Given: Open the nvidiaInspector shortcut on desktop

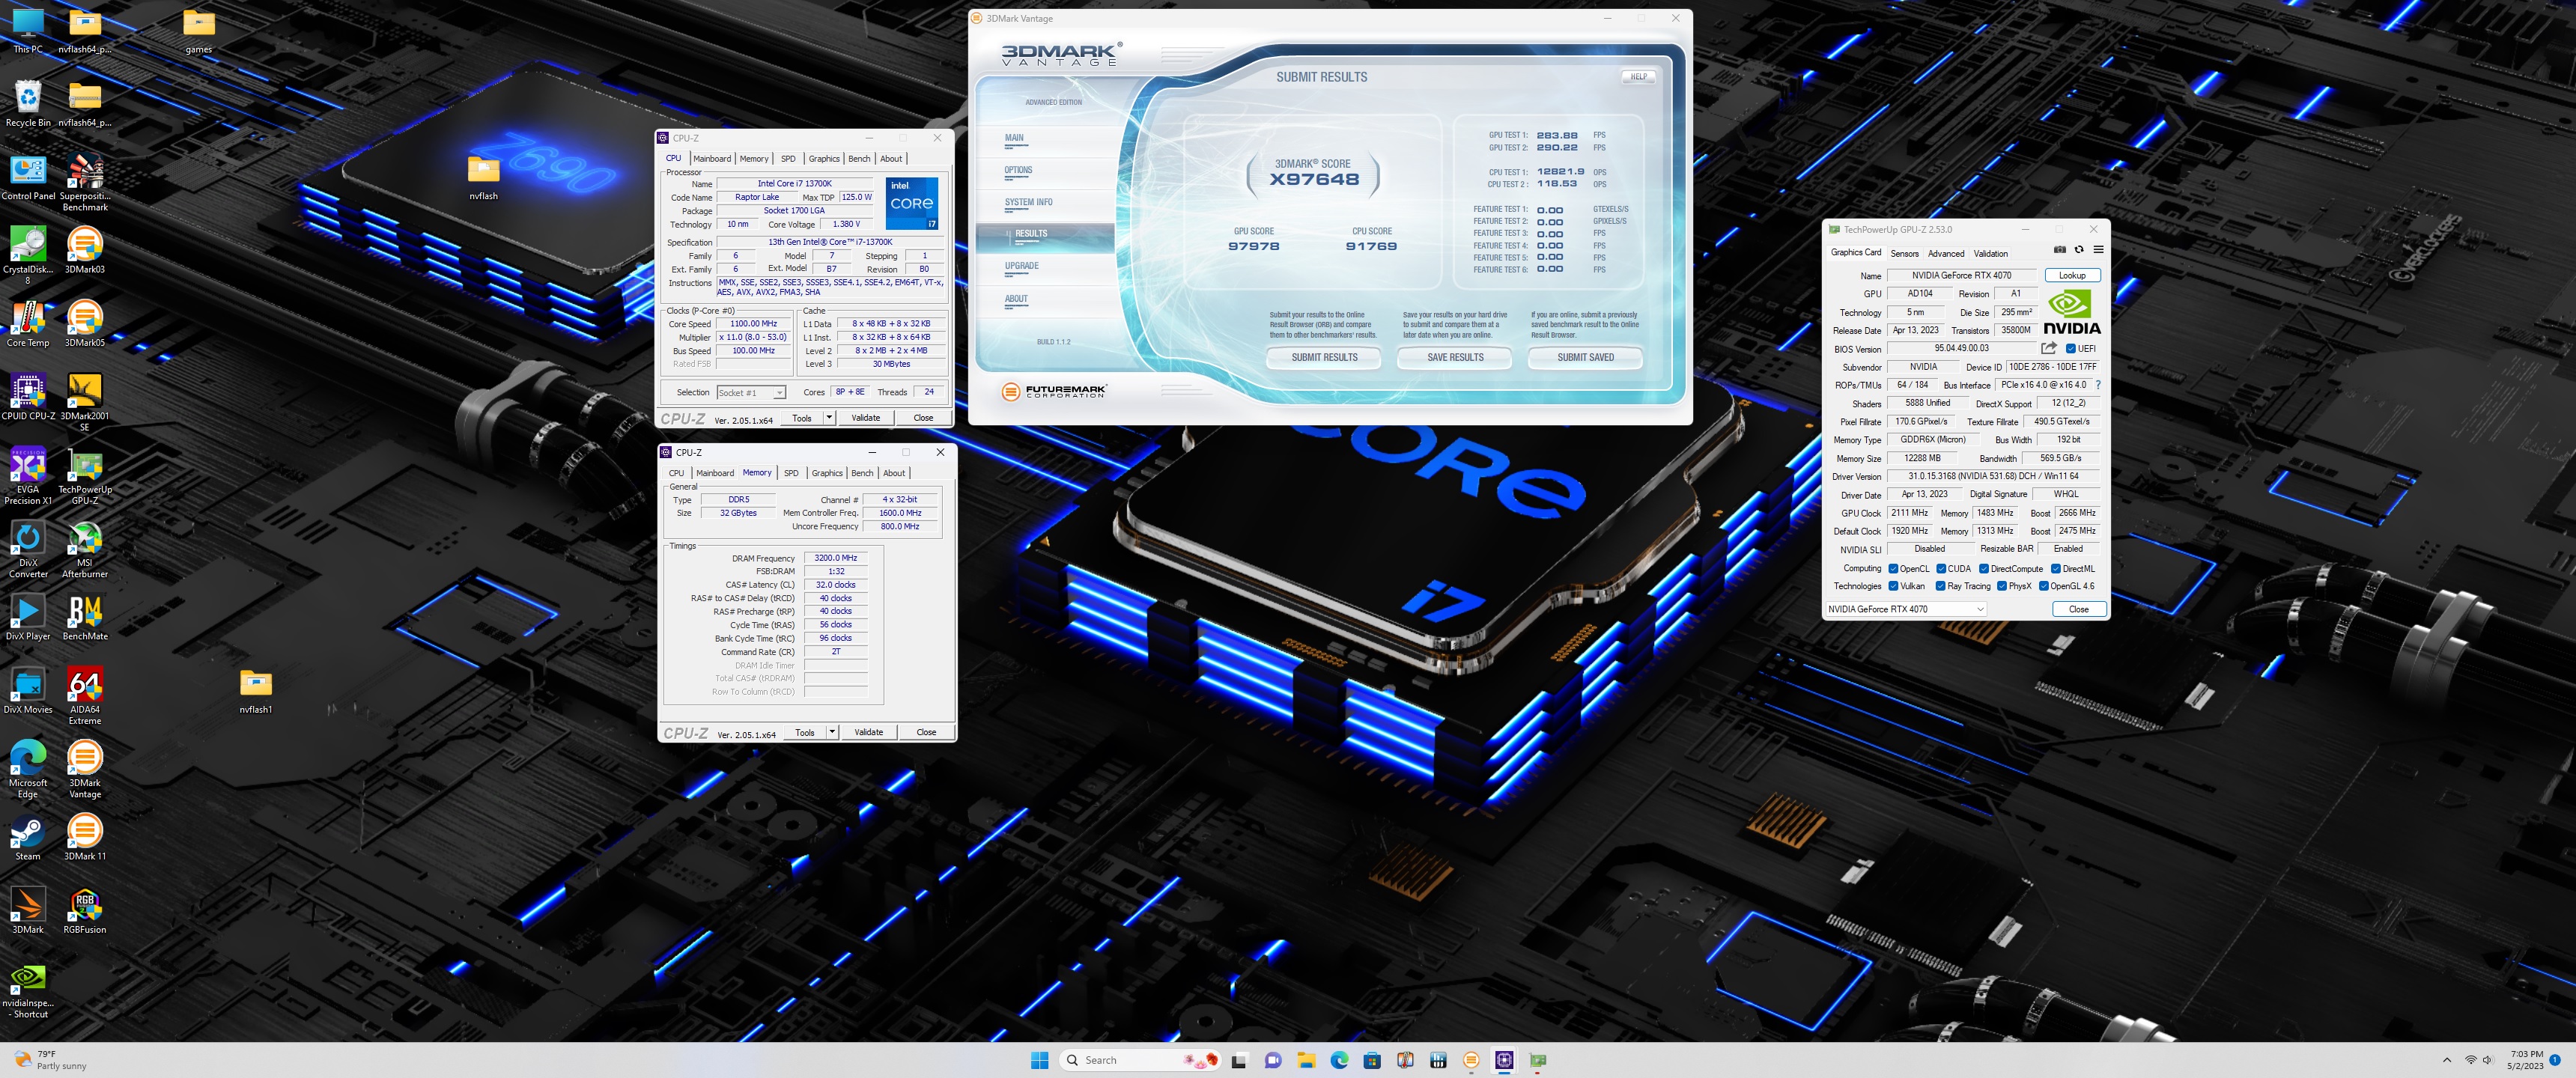Looking at the screenshot, I should coord(28,990).
